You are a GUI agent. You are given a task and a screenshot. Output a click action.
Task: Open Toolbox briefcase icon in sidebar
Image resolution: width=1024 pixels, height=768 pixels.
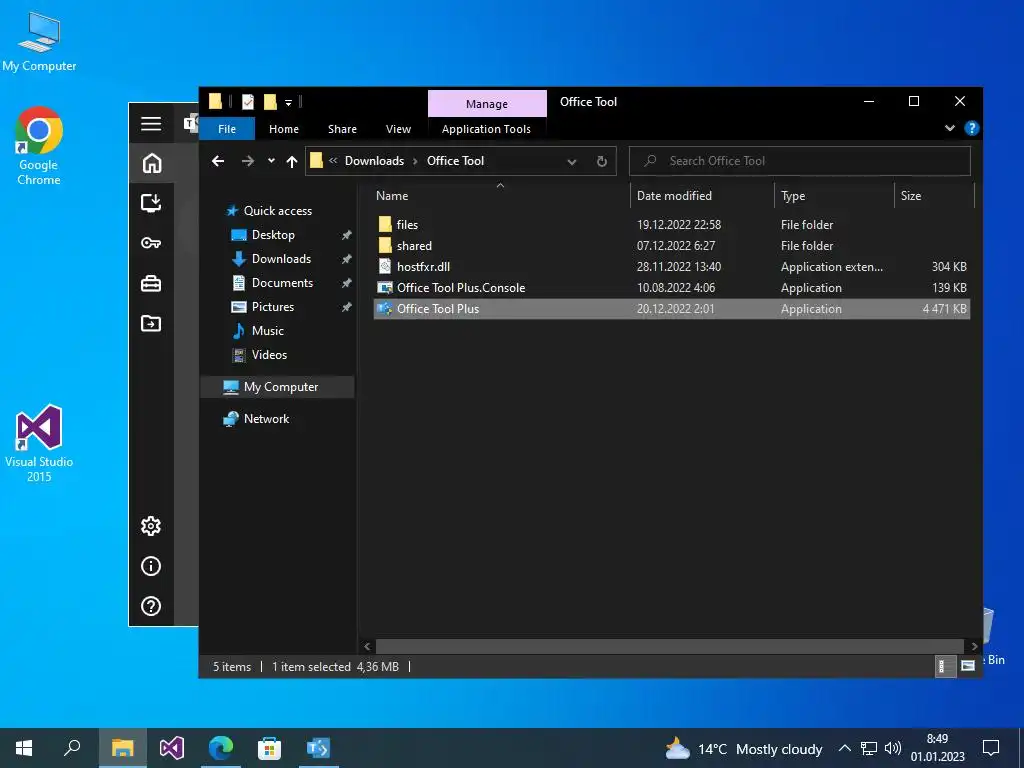tap(151, 283)
